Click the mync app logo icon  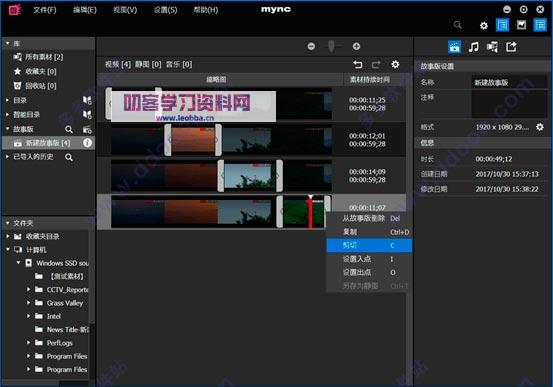(15, 10)
